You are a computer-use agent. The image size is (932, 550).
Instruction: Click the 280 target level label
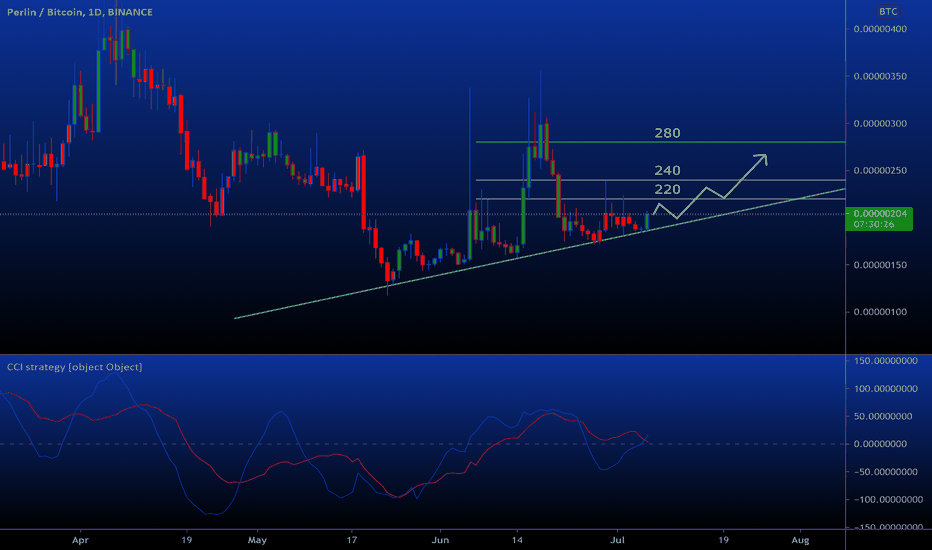667,133
